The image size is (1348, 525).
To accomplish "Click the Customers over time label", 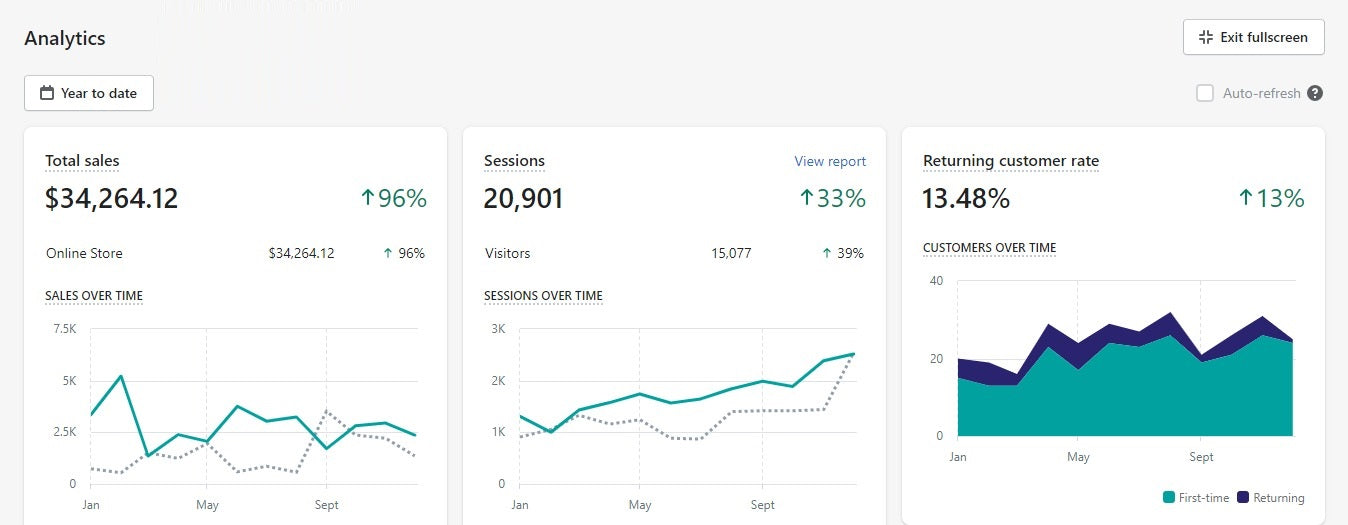I will point(989,248).
